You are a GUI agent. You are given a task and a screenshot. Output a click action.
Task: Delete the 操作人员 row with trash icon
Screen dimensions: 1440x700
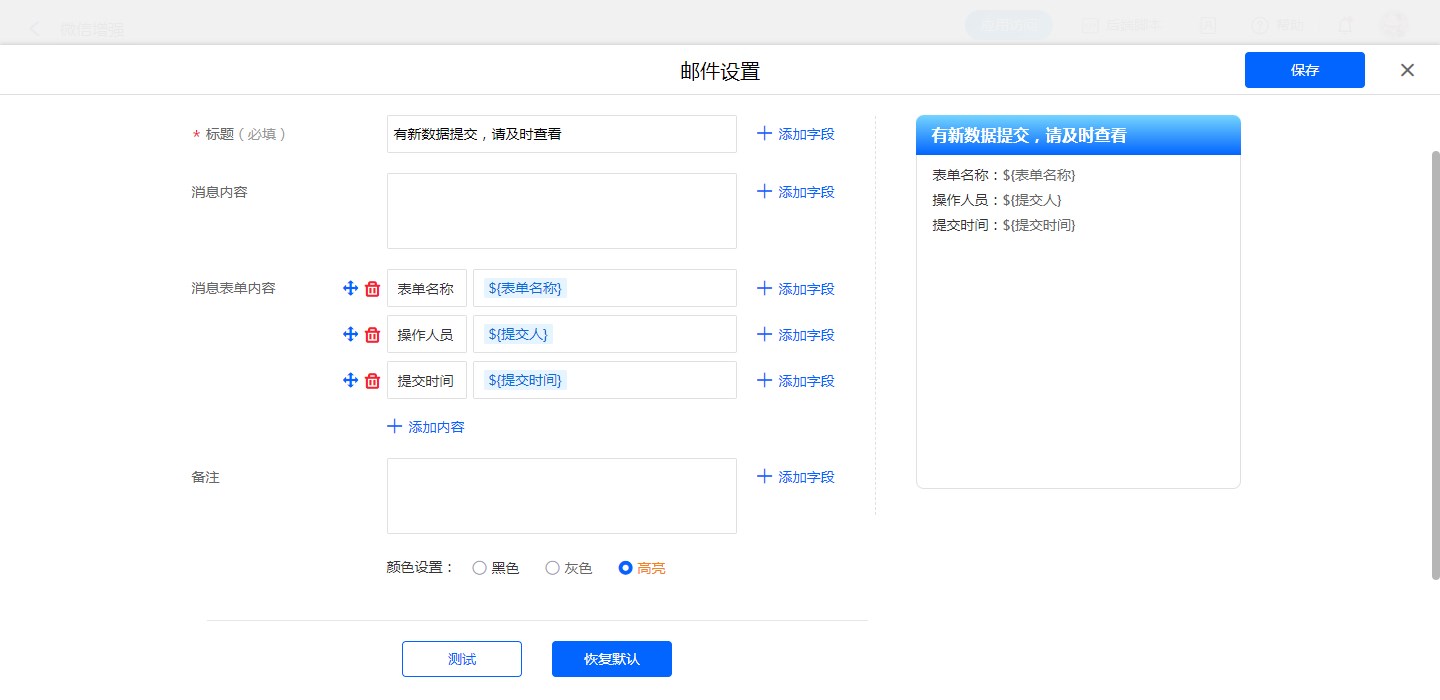(x=373, y=335)
